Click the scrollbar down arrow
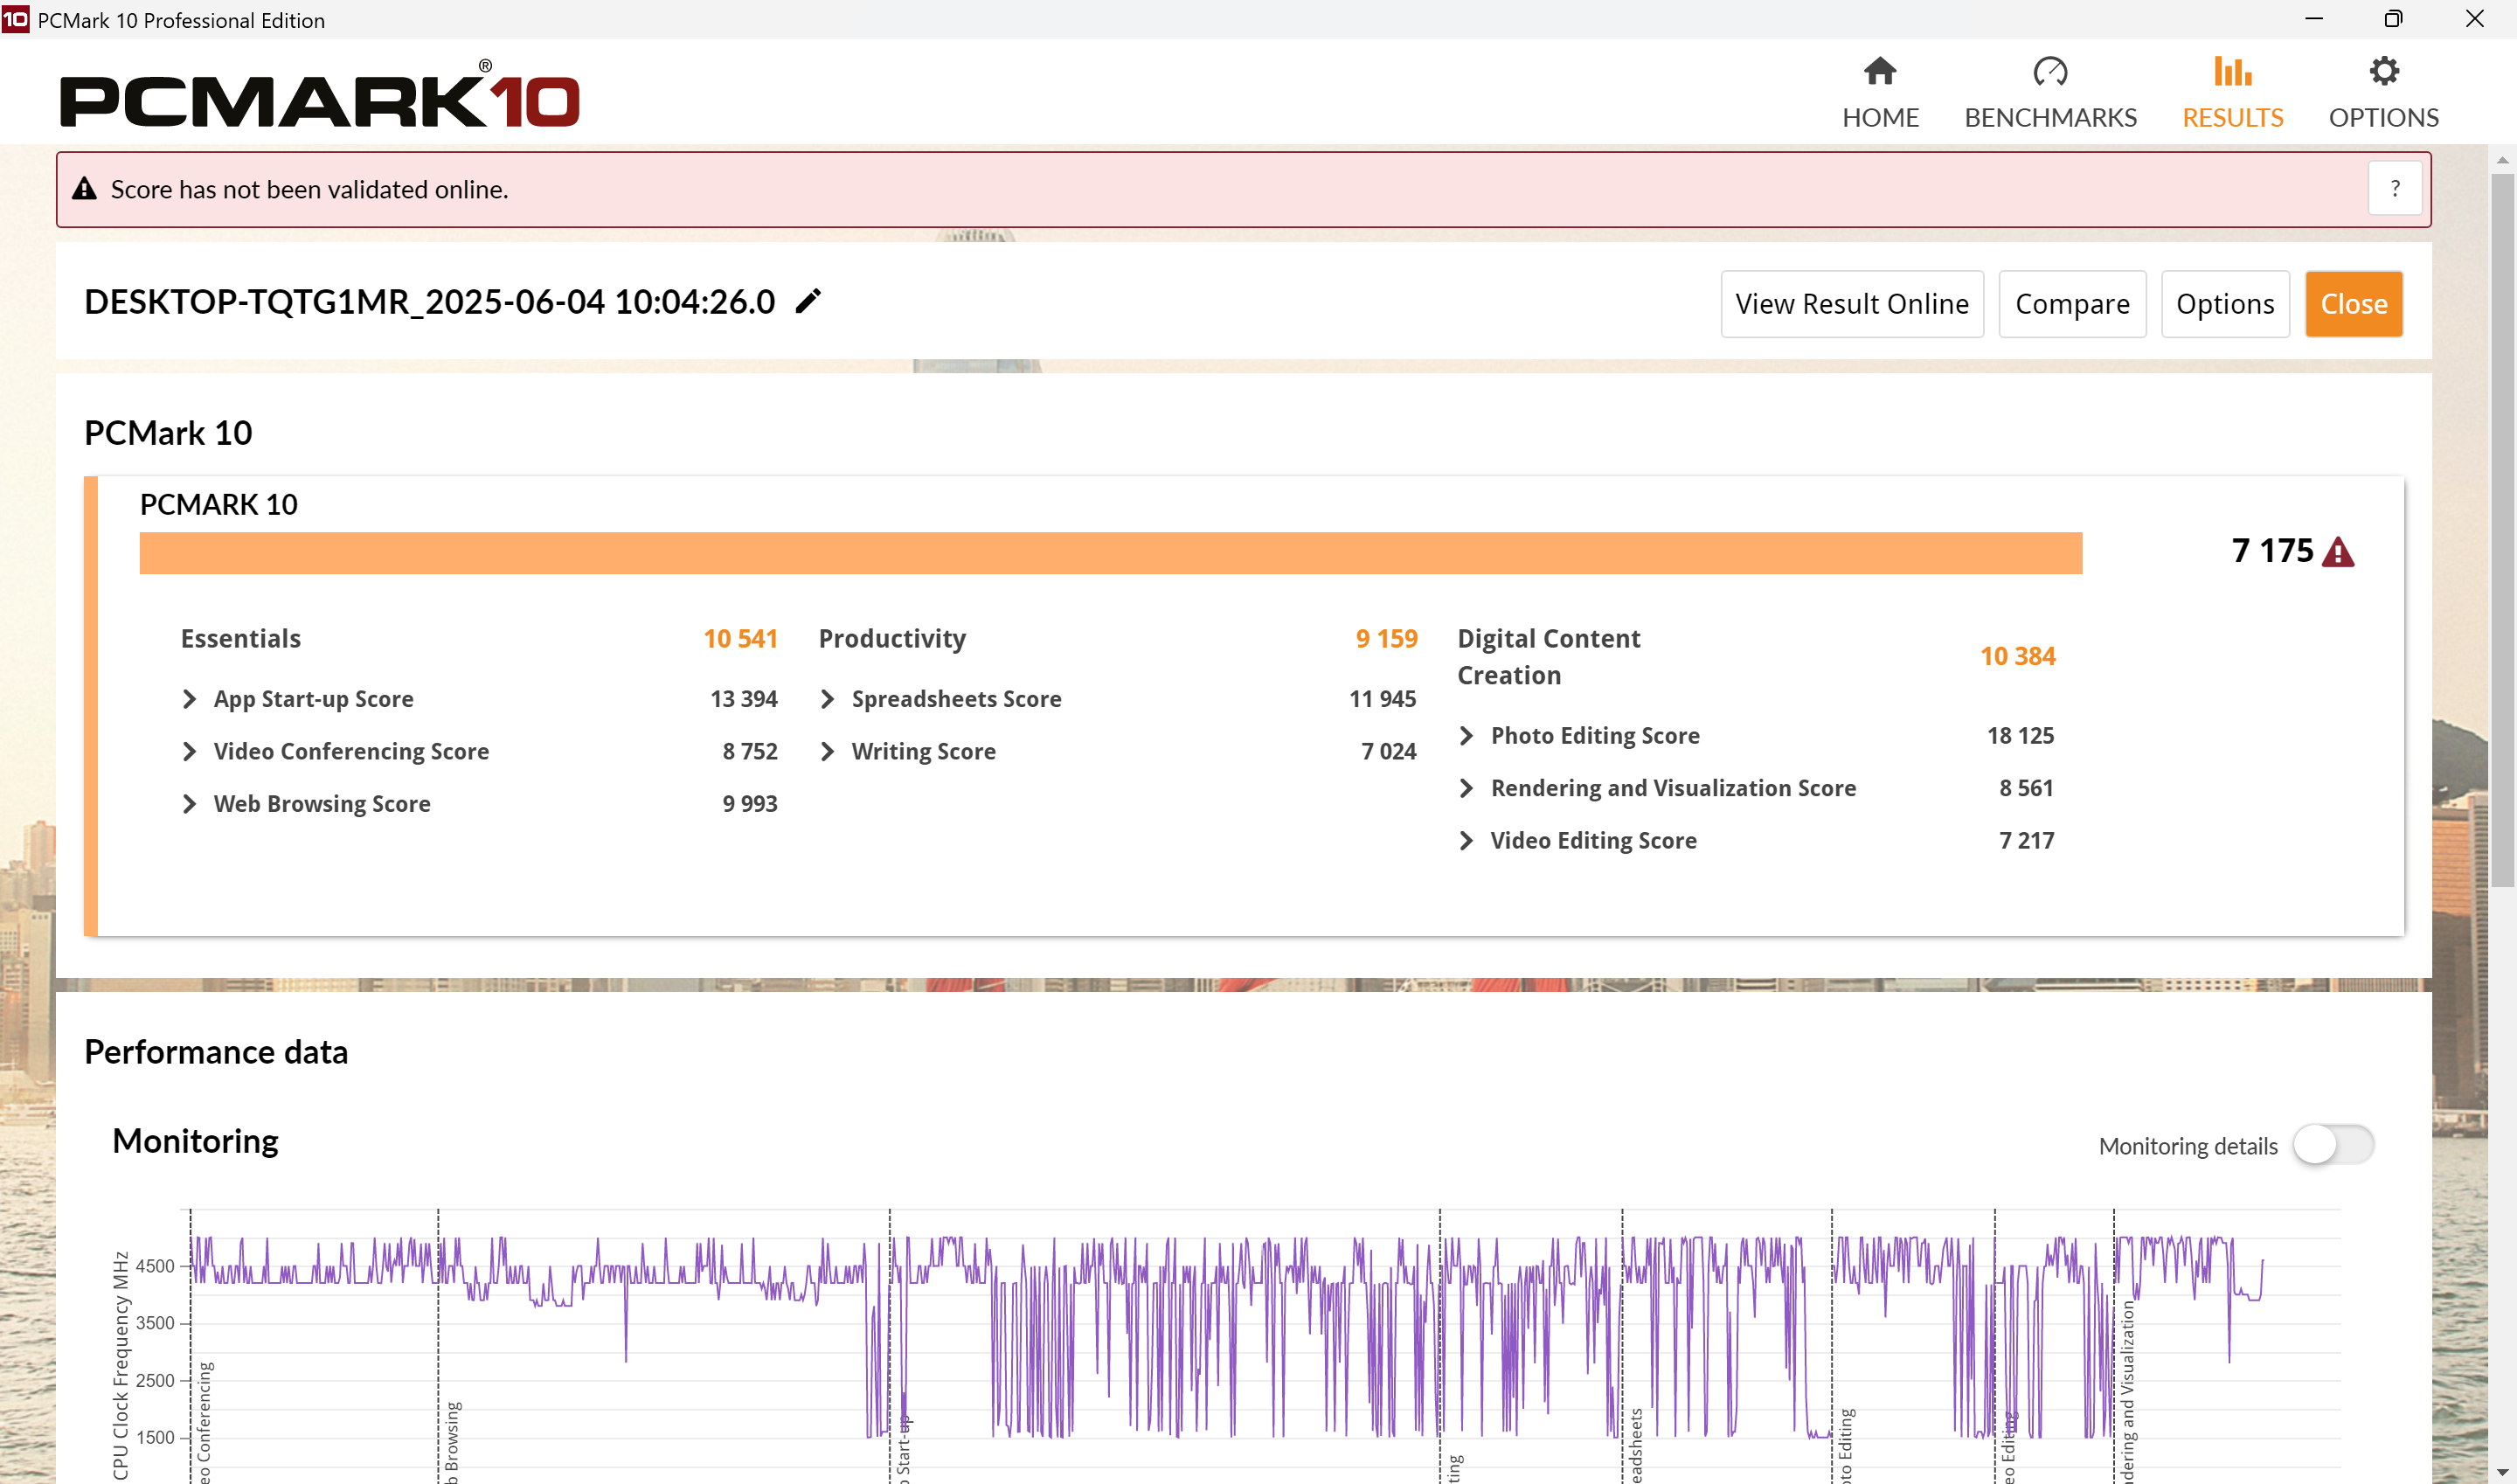 2502,1473
